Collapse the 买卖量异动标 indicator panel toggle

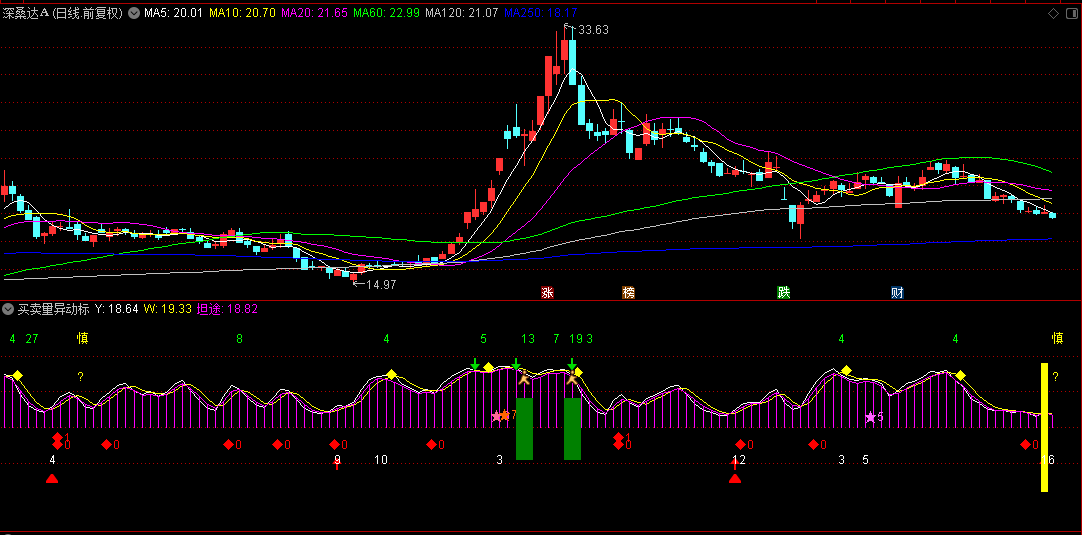[9, 309]
